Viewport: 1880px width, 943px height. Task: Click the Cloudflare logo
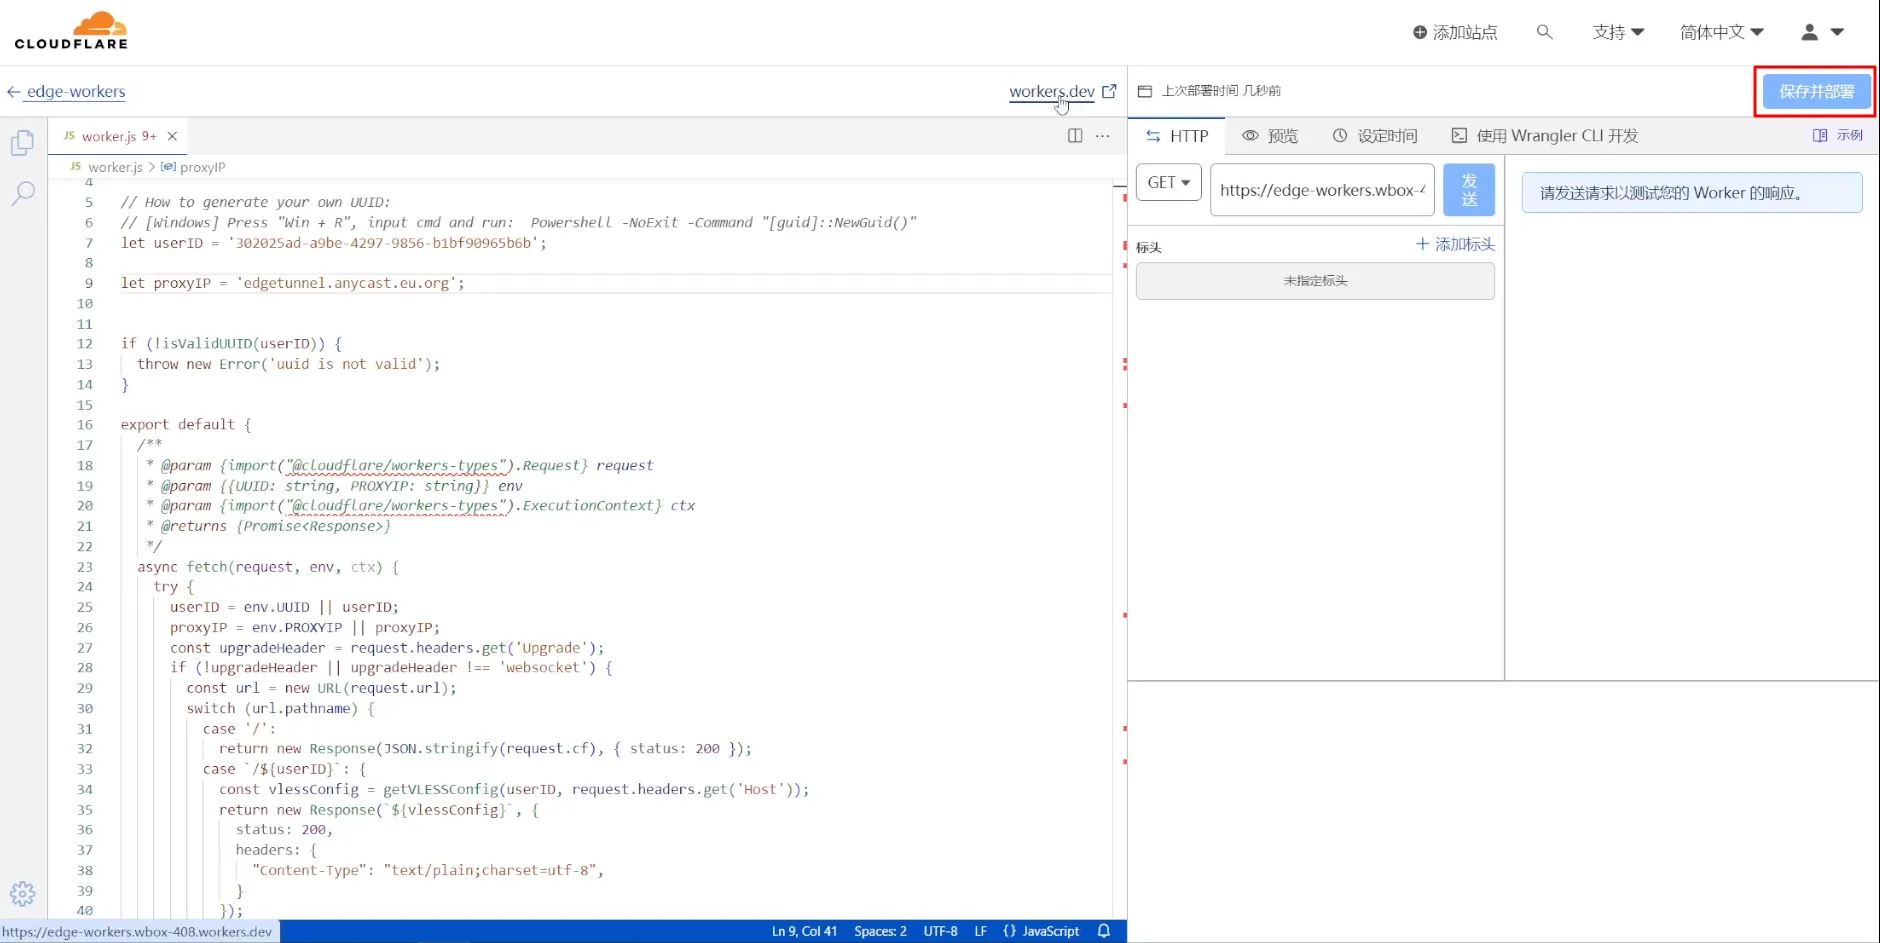coord(71,30)
